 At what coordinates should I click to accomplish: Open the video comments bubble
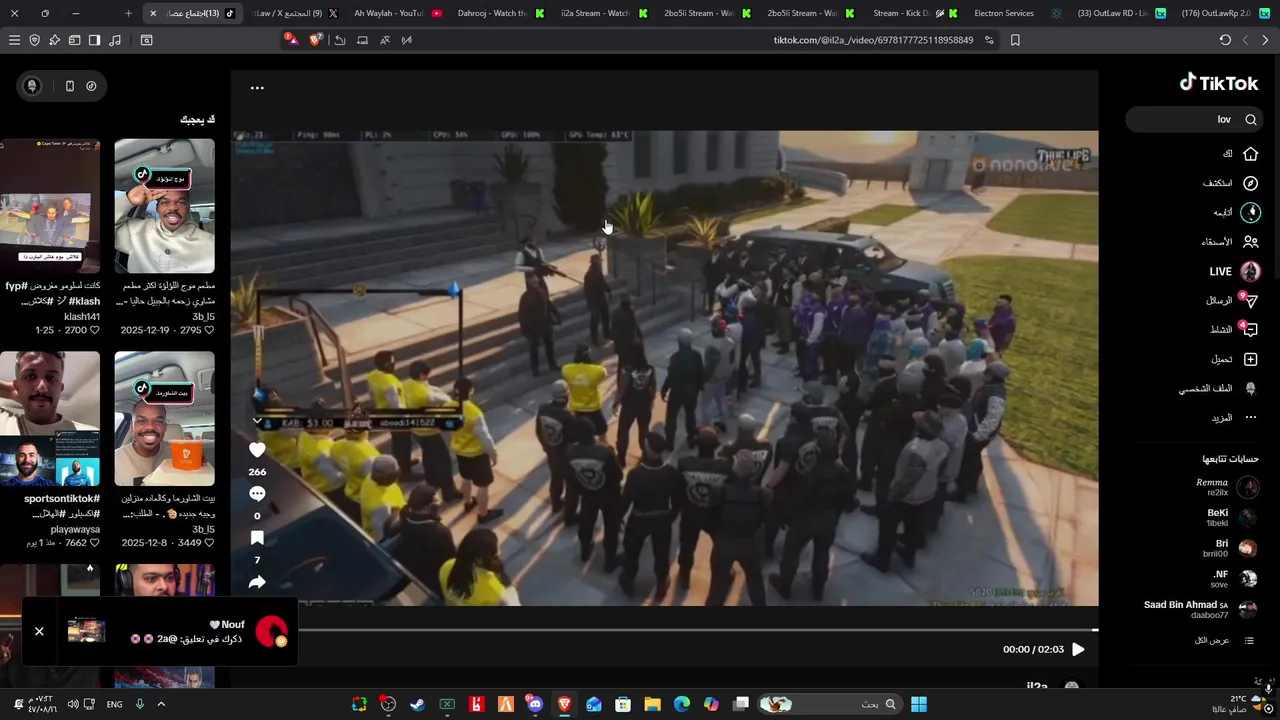(x=257, y=494)
